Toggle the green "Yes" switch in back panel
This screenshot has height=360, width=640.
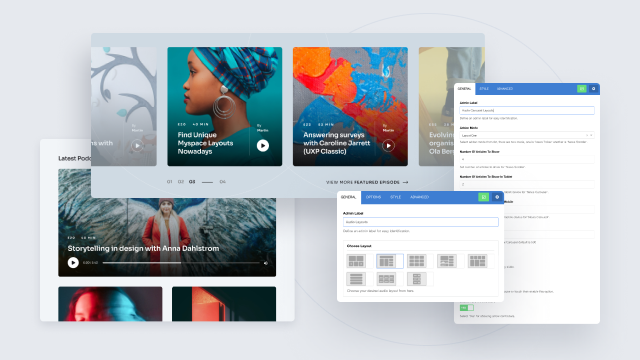467,308
